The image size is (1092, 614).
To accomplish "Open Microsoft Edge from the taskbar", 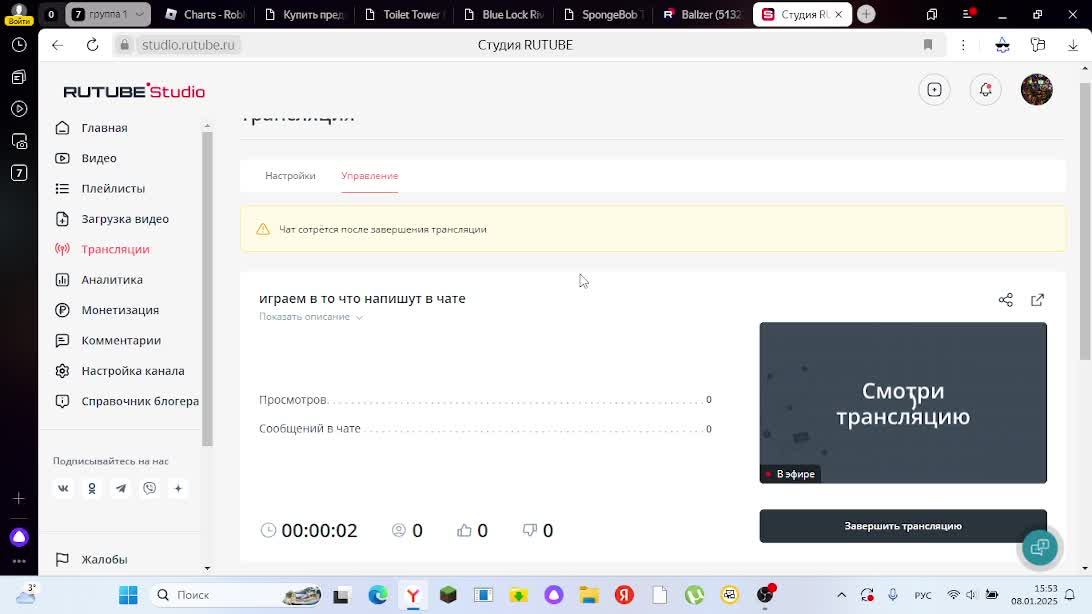I will coord(378,595).
